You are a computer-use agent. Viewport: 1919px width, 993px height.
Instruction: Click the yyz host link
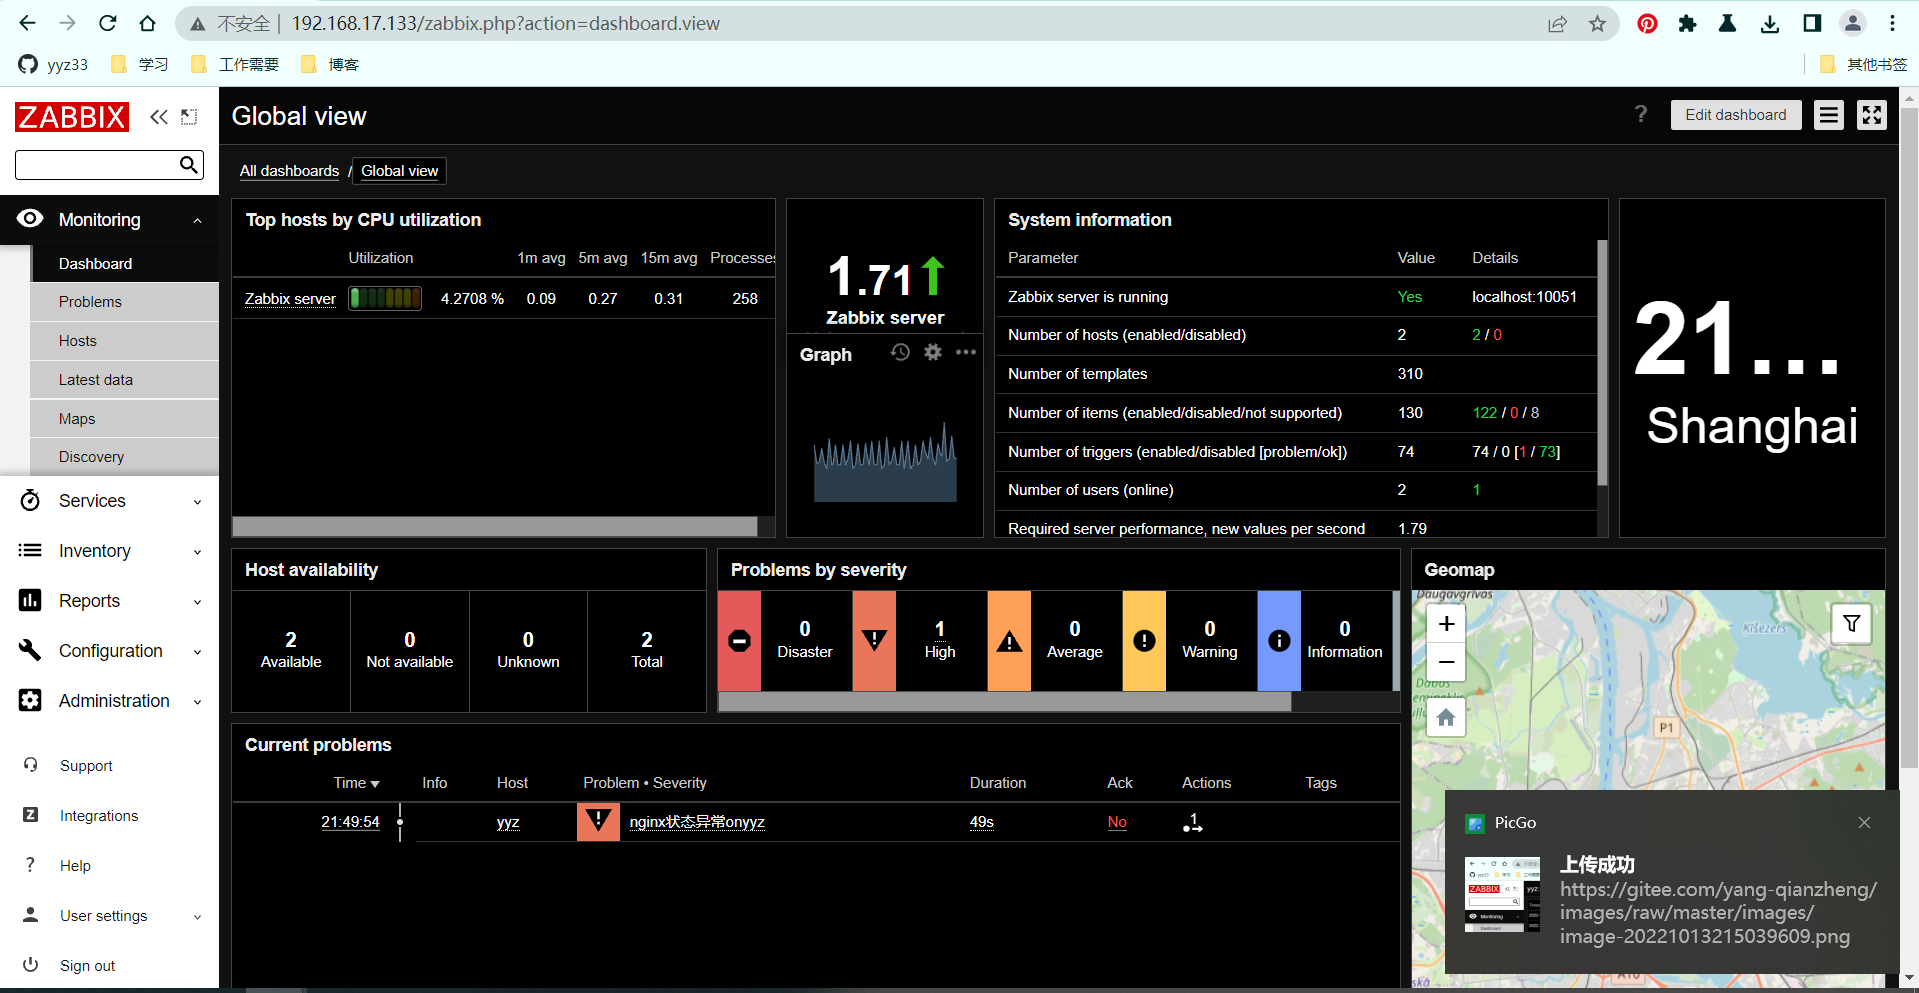(508, 822)
